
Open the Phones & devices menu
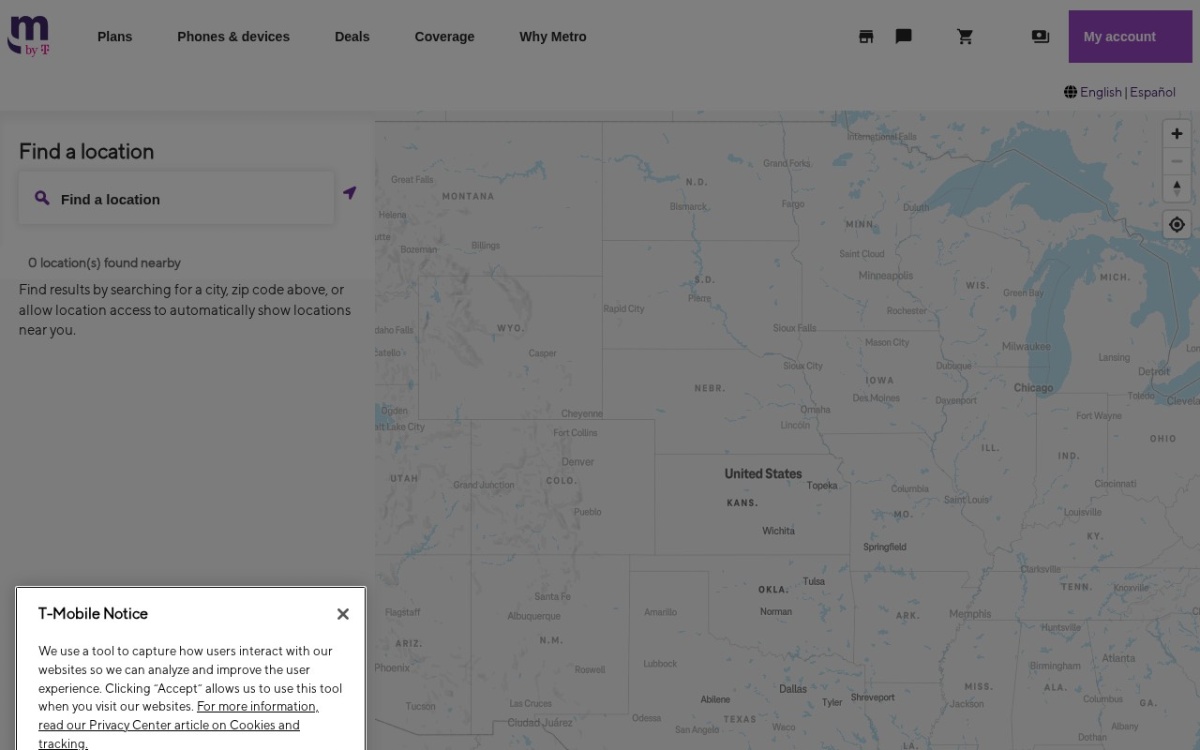click(x=233, y=37)
